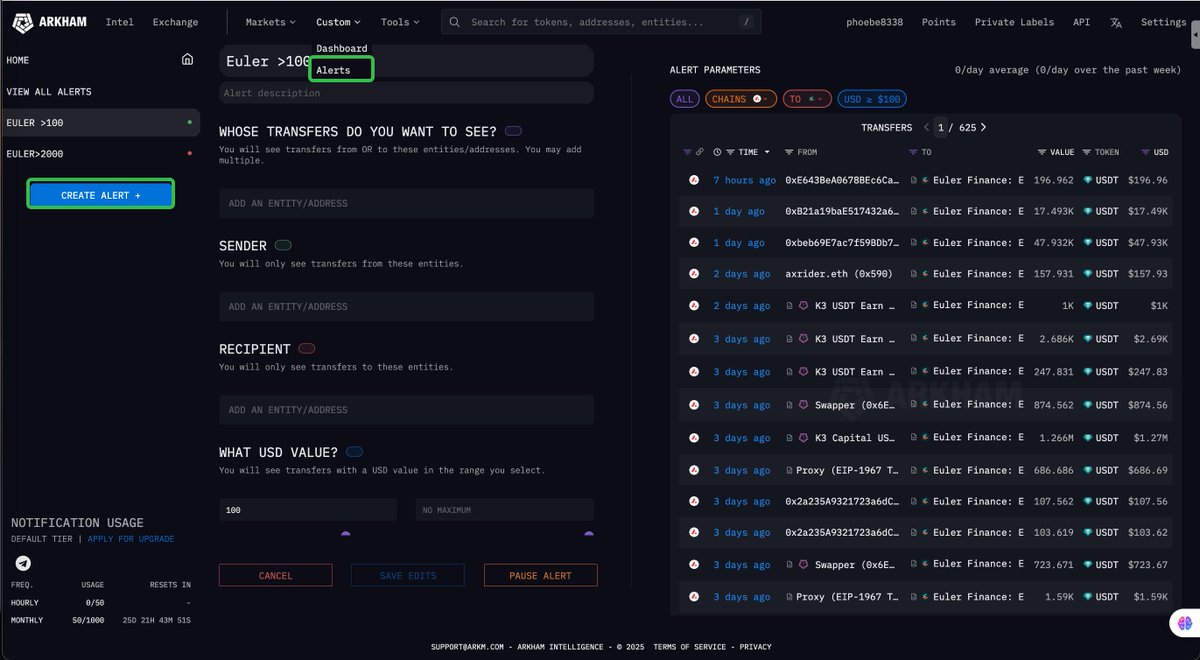Select the EULER>2000 alert
The image size is (1200, 660).
tap(100, 153)
